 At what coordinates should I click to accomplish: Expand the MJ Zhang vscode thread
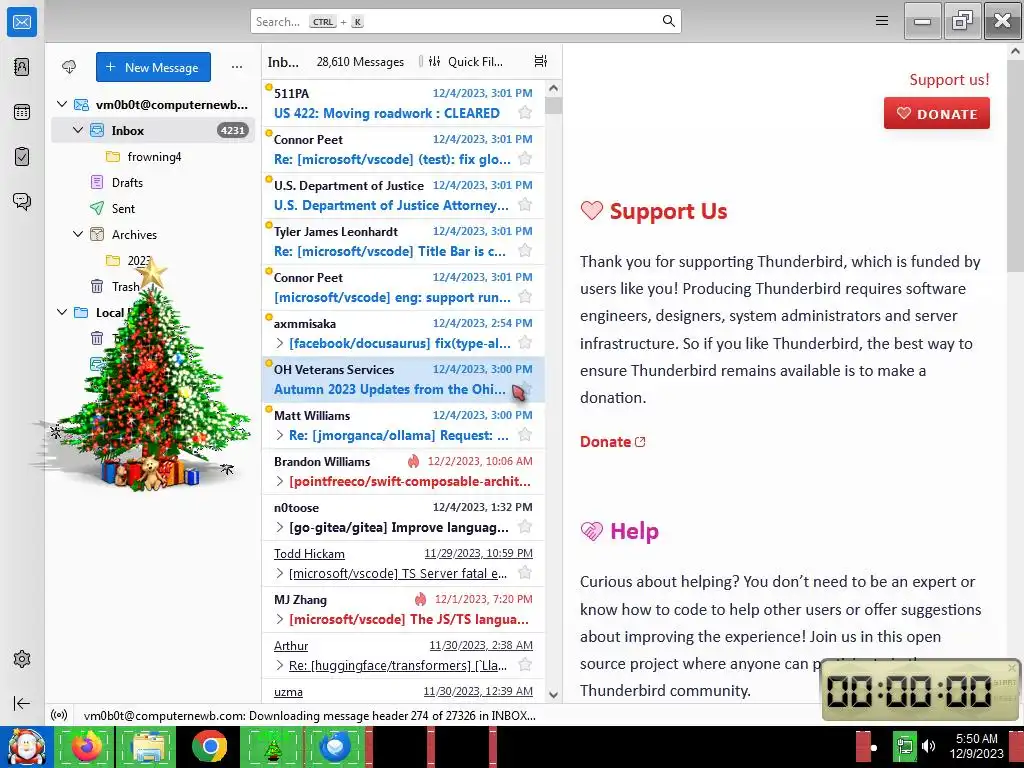click(x=280, y=619)
